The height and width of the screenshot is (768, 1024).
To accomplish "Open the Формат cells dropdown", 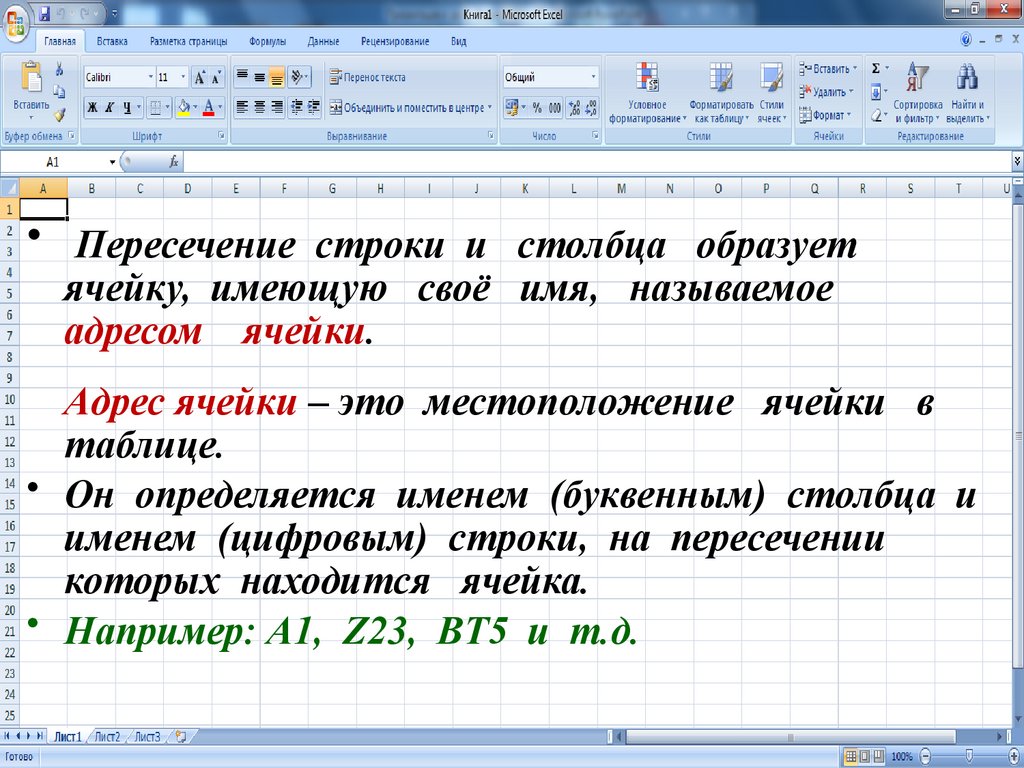I will [x=825, y=115].
